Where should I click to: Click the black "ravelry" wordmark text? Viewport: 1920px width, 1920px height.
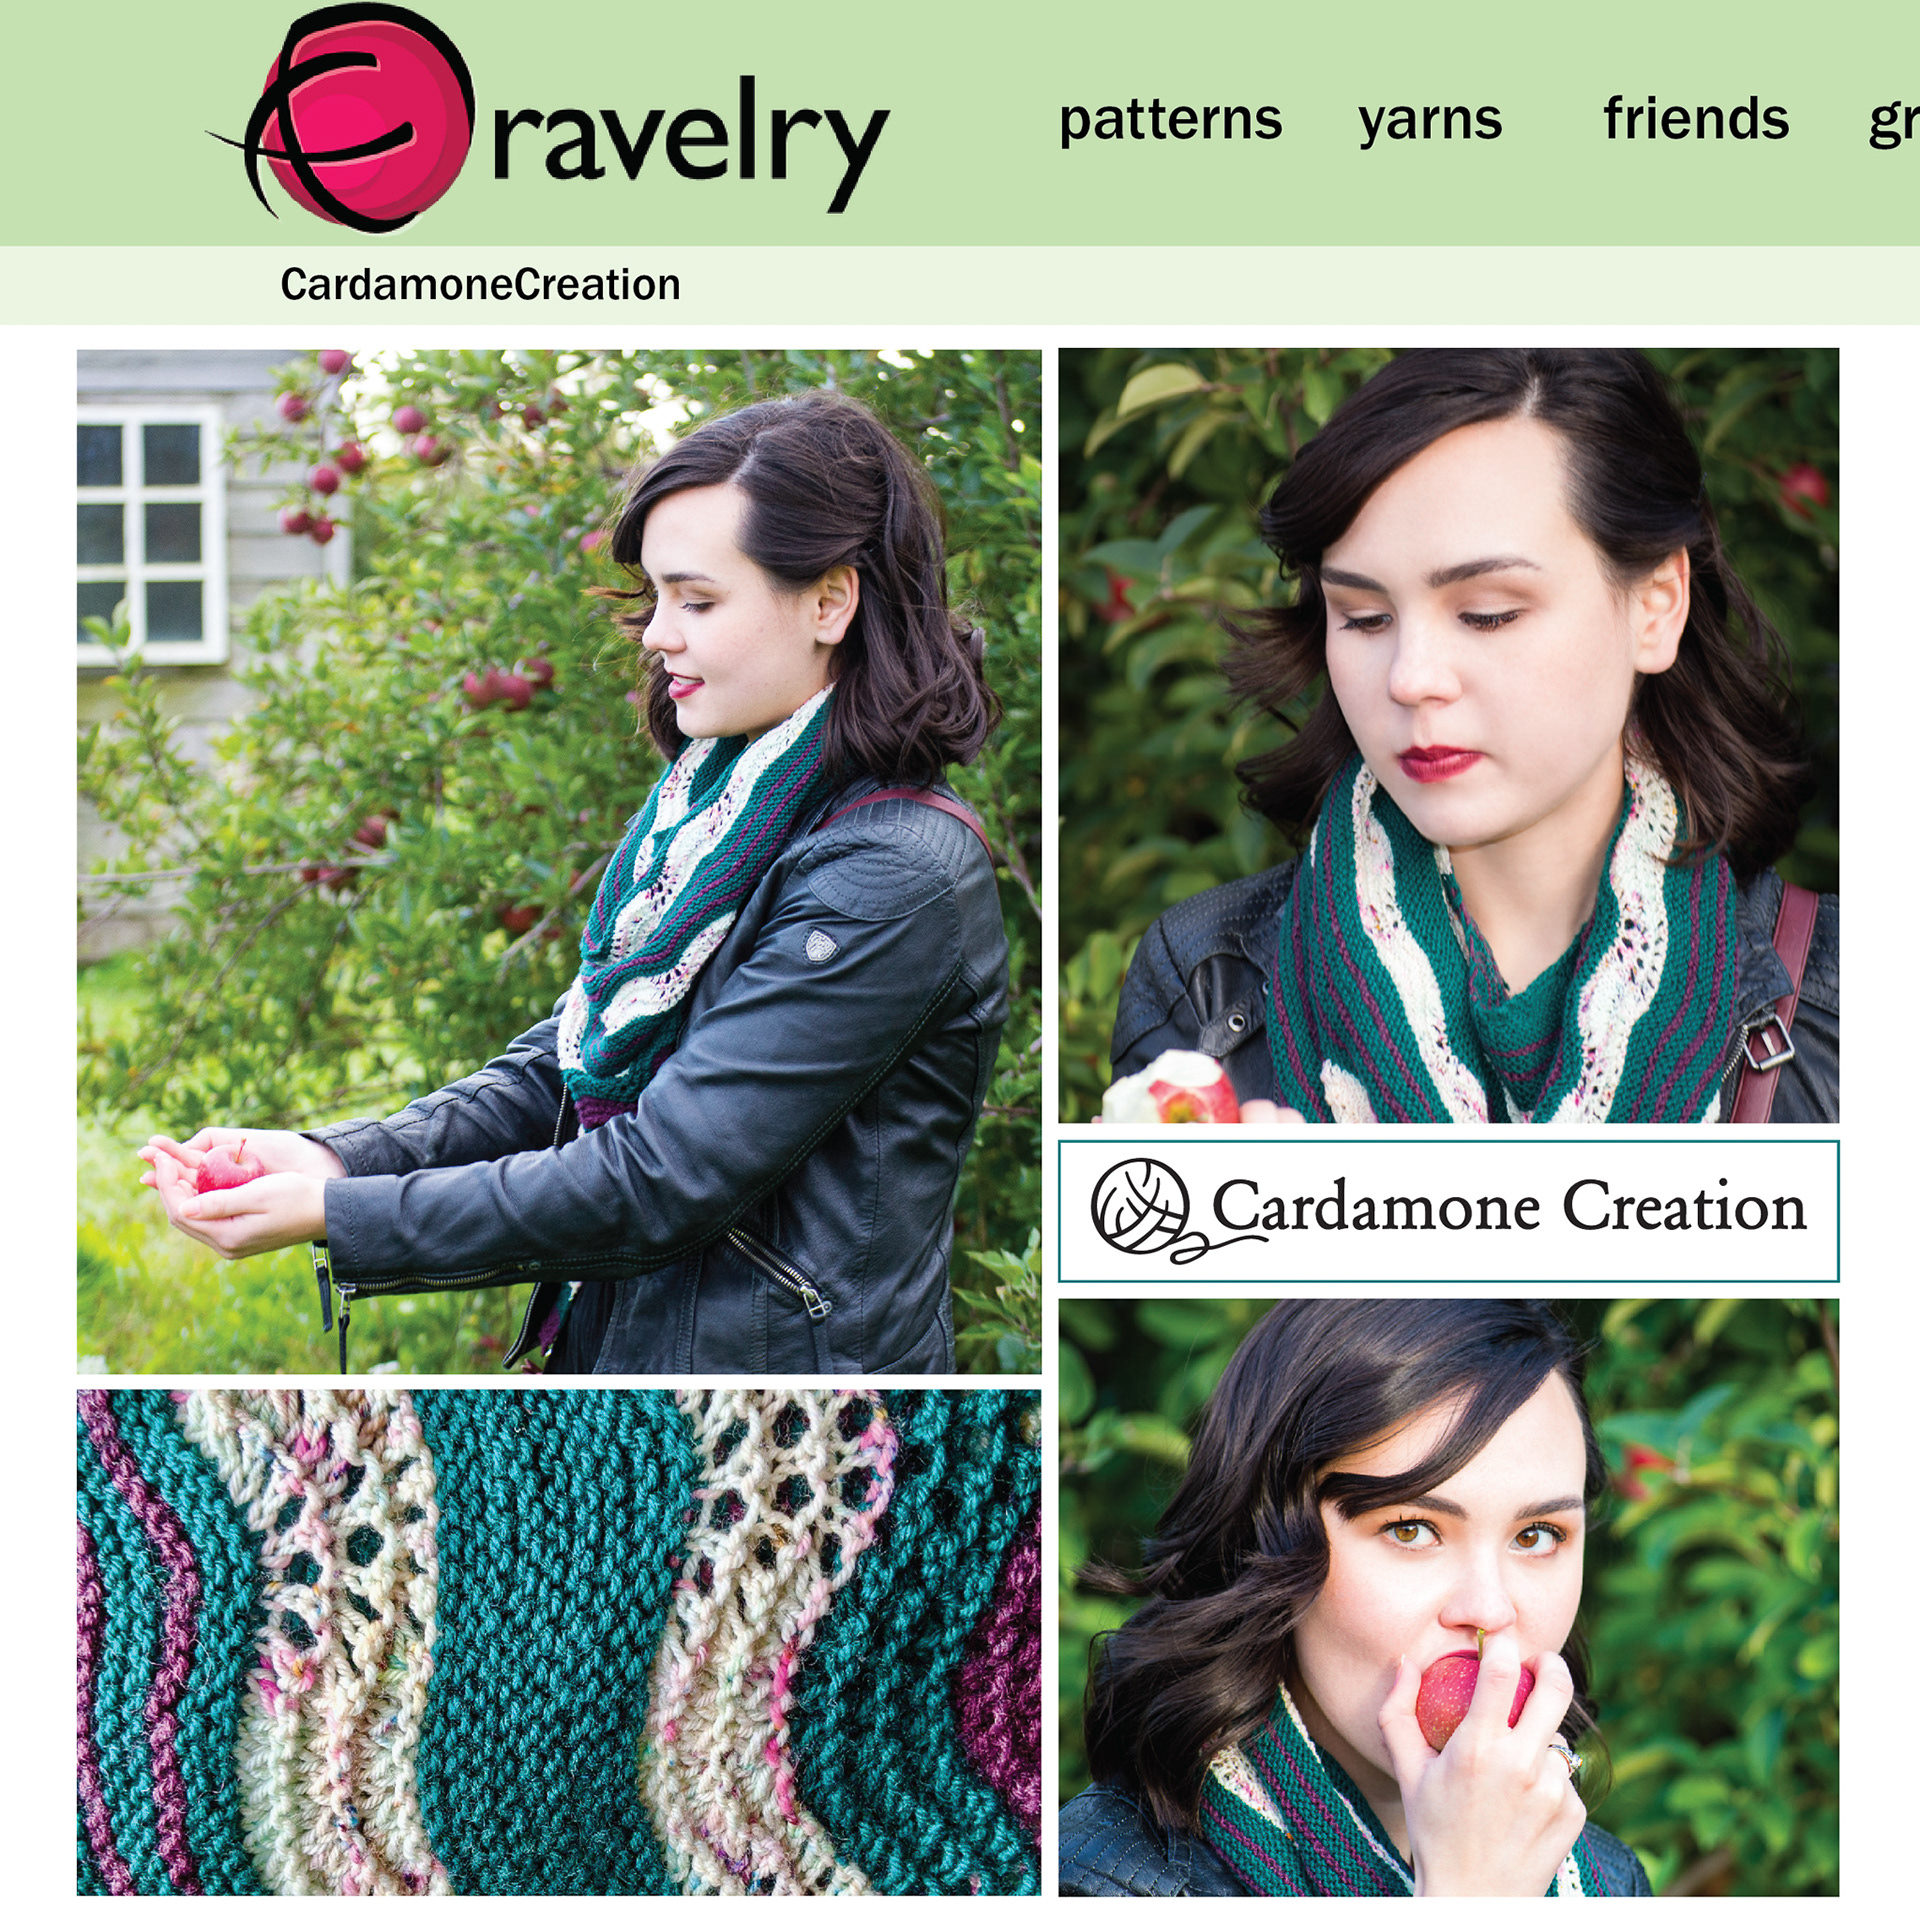pos(690,143)
